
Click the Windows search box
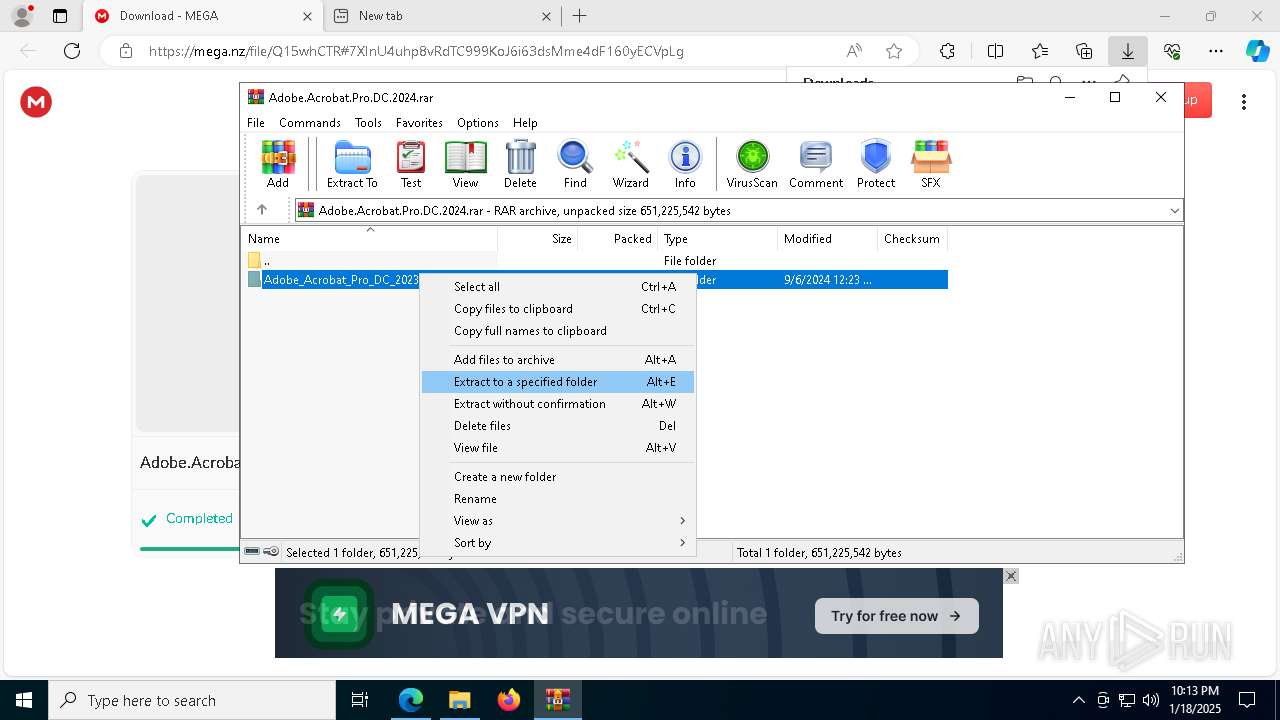(192, 700)
